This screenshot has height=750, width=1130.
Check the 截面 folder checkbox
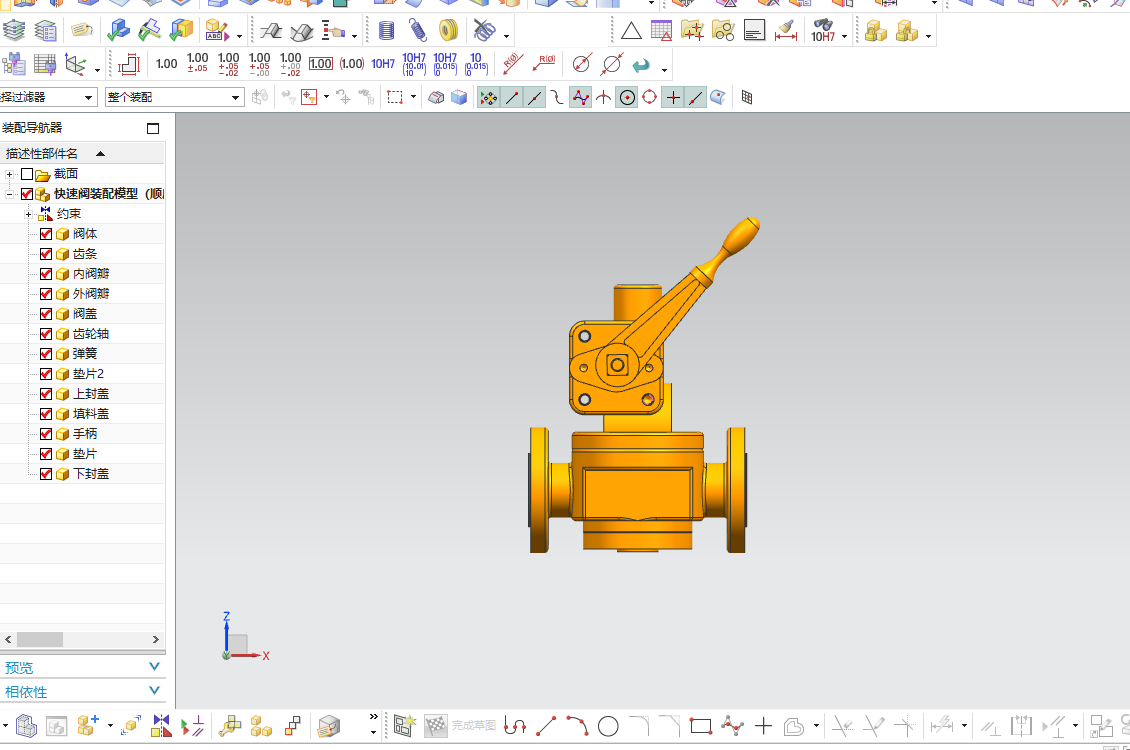coord(27,174)
